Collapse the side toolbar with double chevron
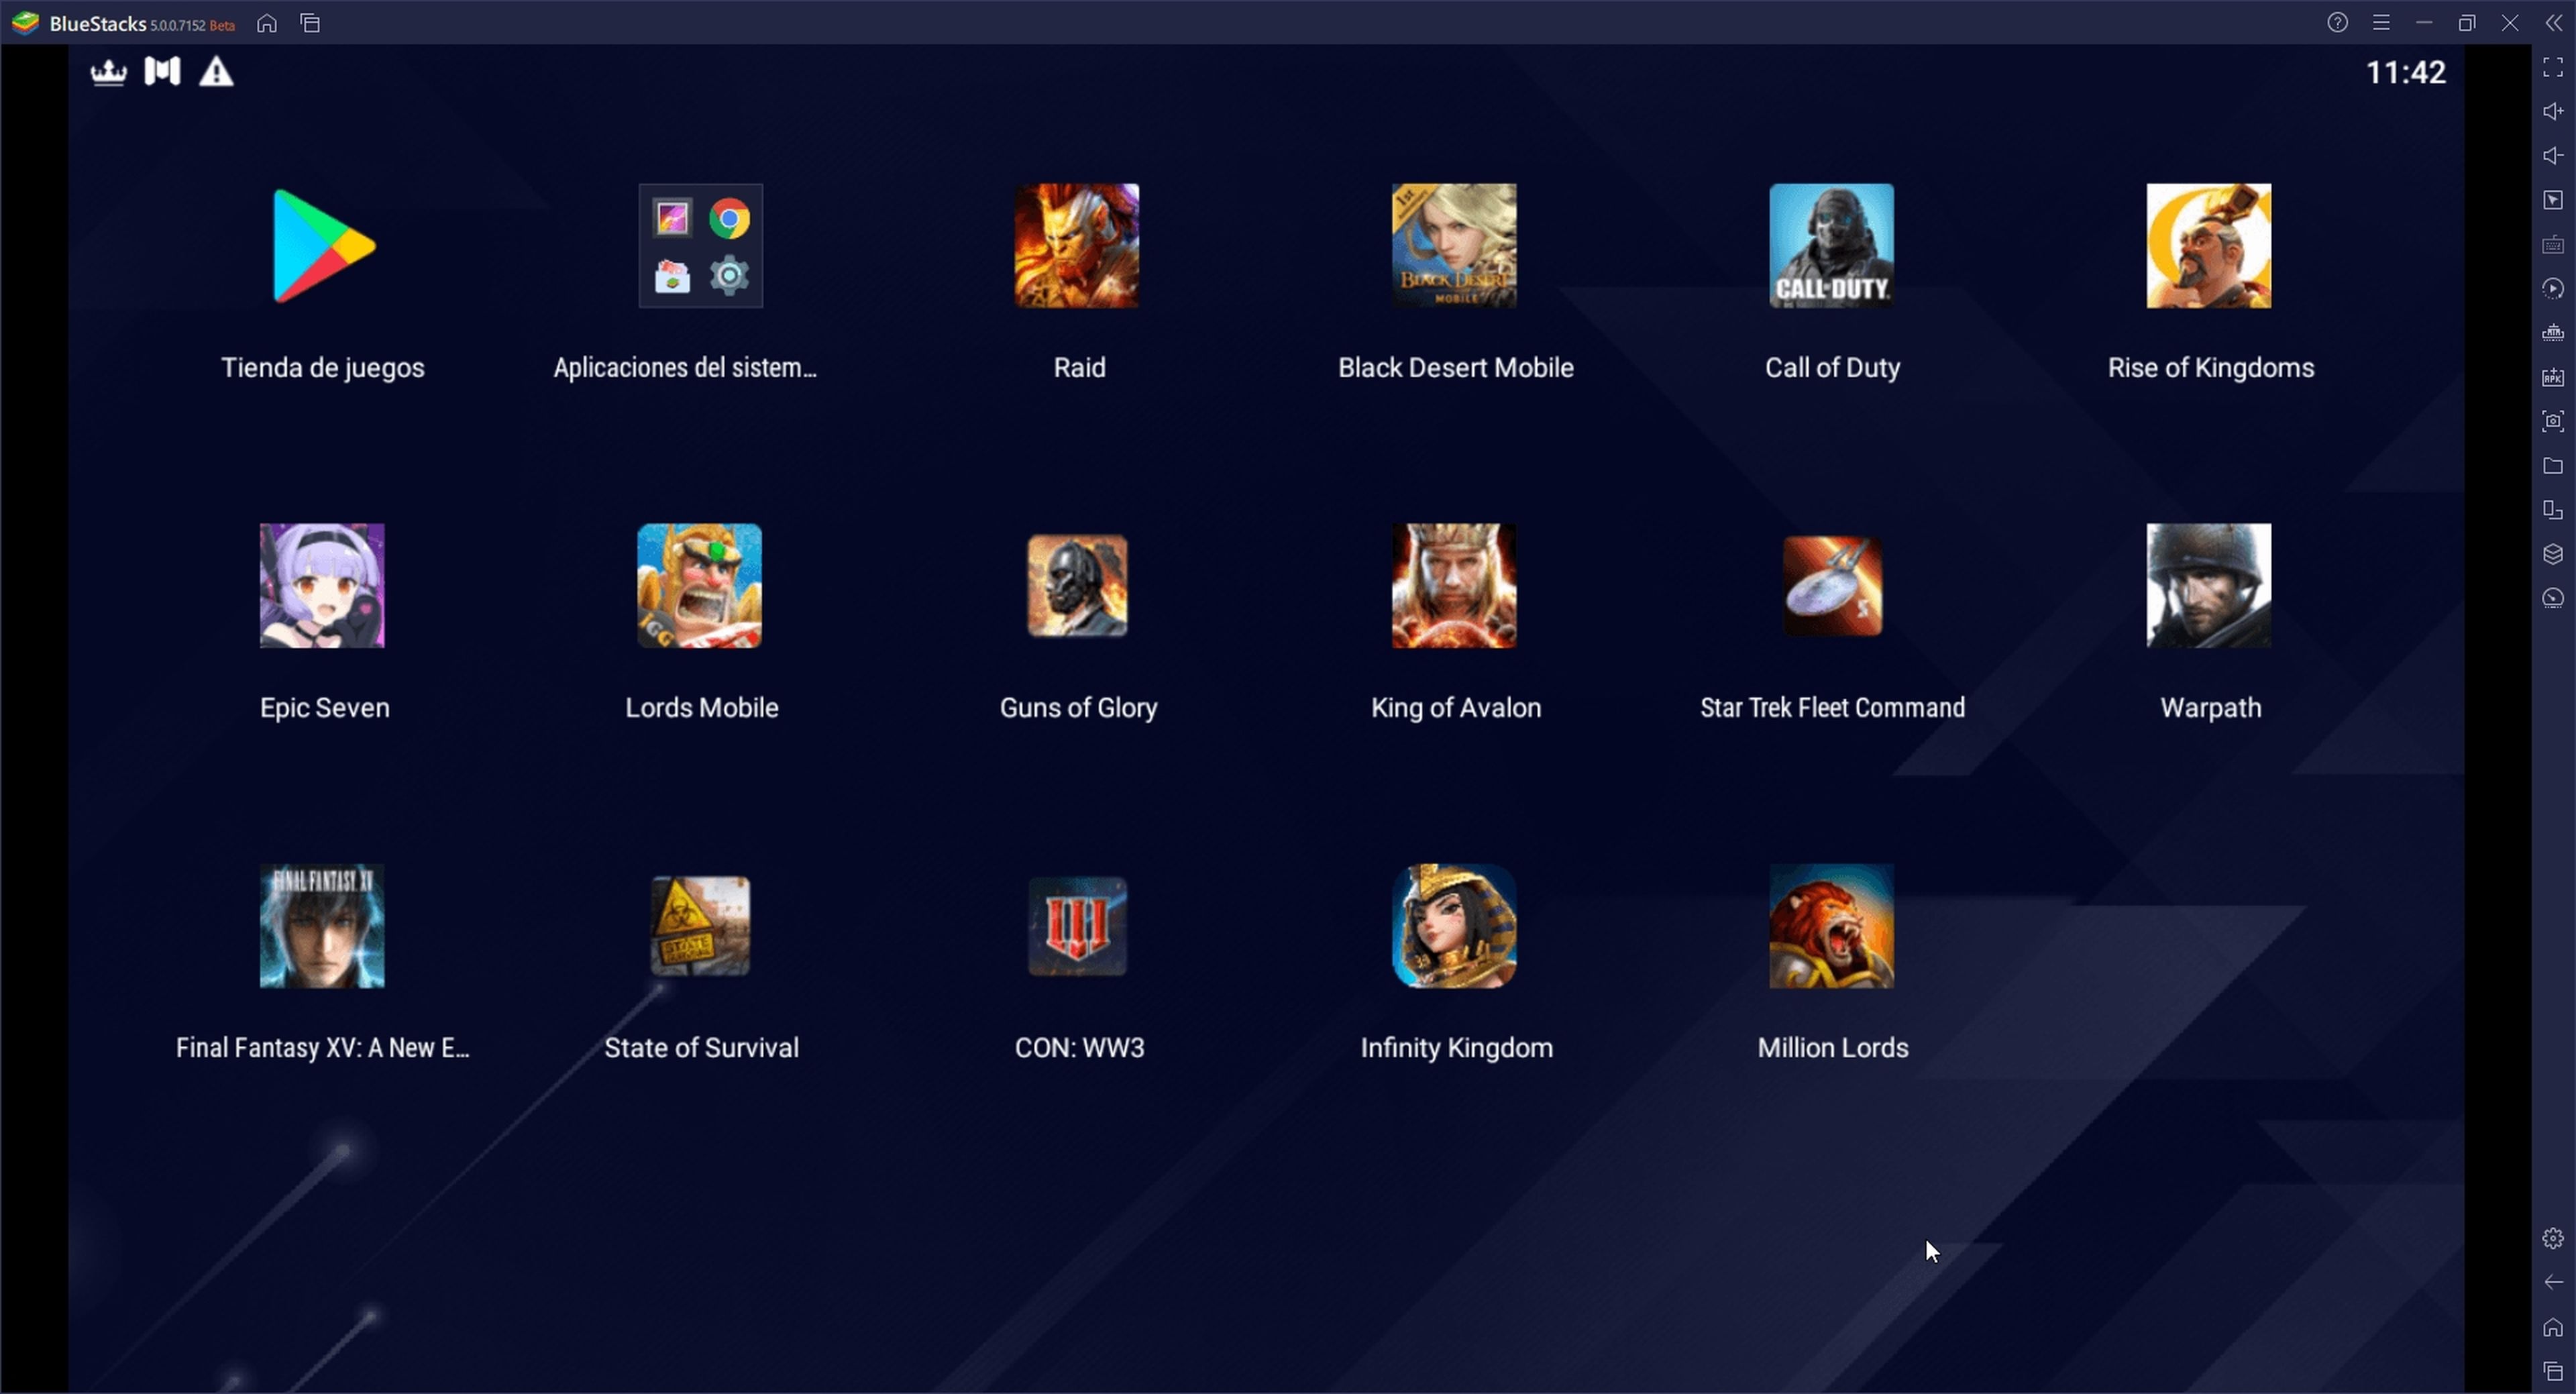 pyautogui.click(x=2553, y=22)
